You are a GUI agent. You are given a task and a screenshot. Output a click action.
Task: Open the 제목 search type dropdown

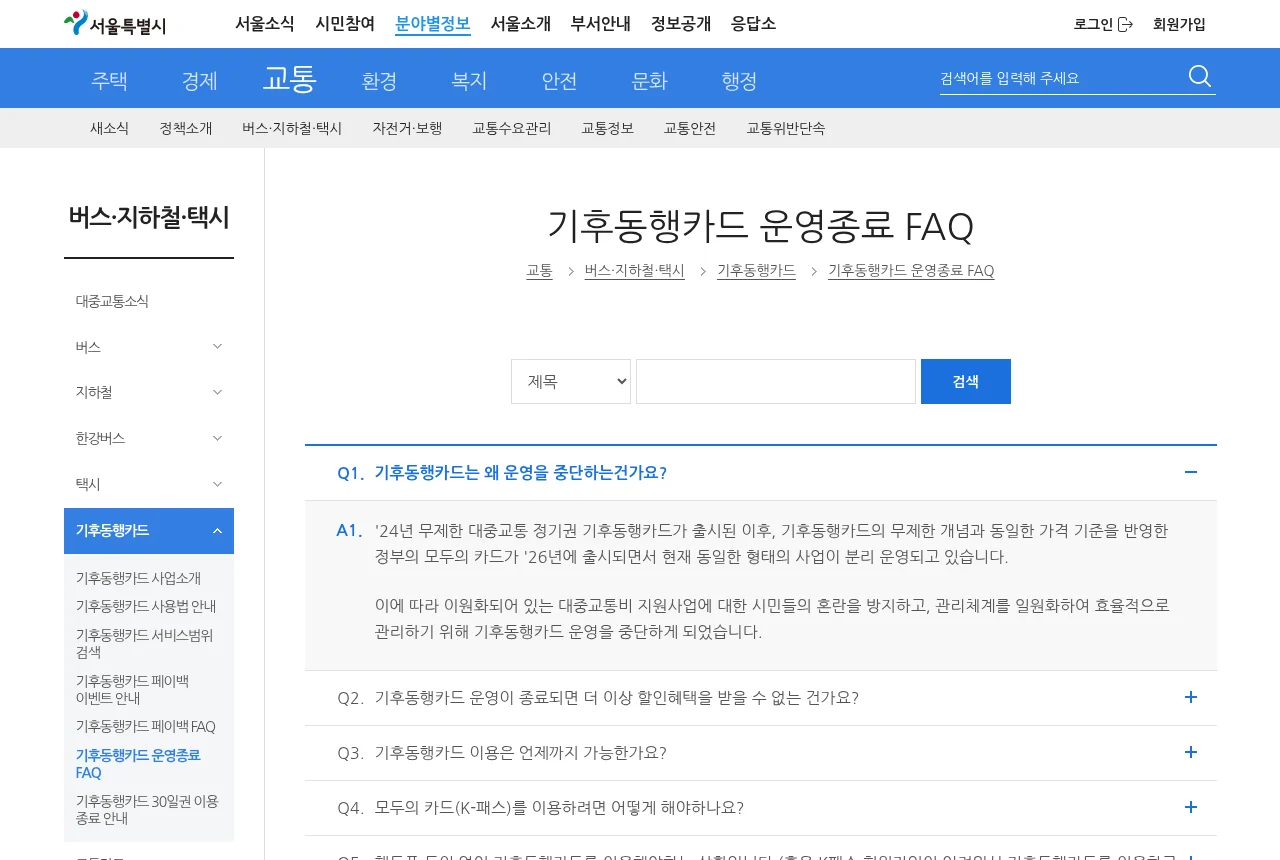[571, 381]
